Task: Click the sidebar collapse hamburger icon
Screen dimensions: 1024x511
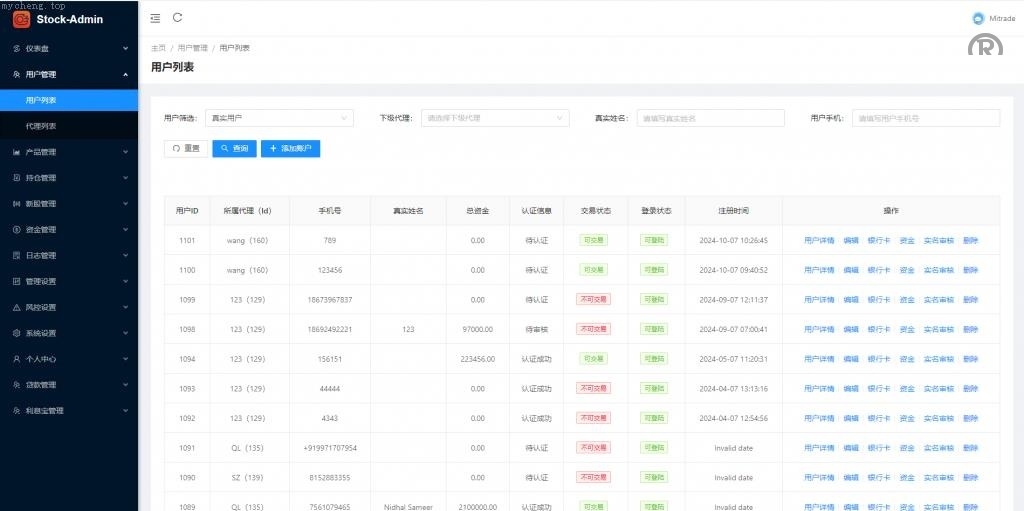Action: pos(155,18)
